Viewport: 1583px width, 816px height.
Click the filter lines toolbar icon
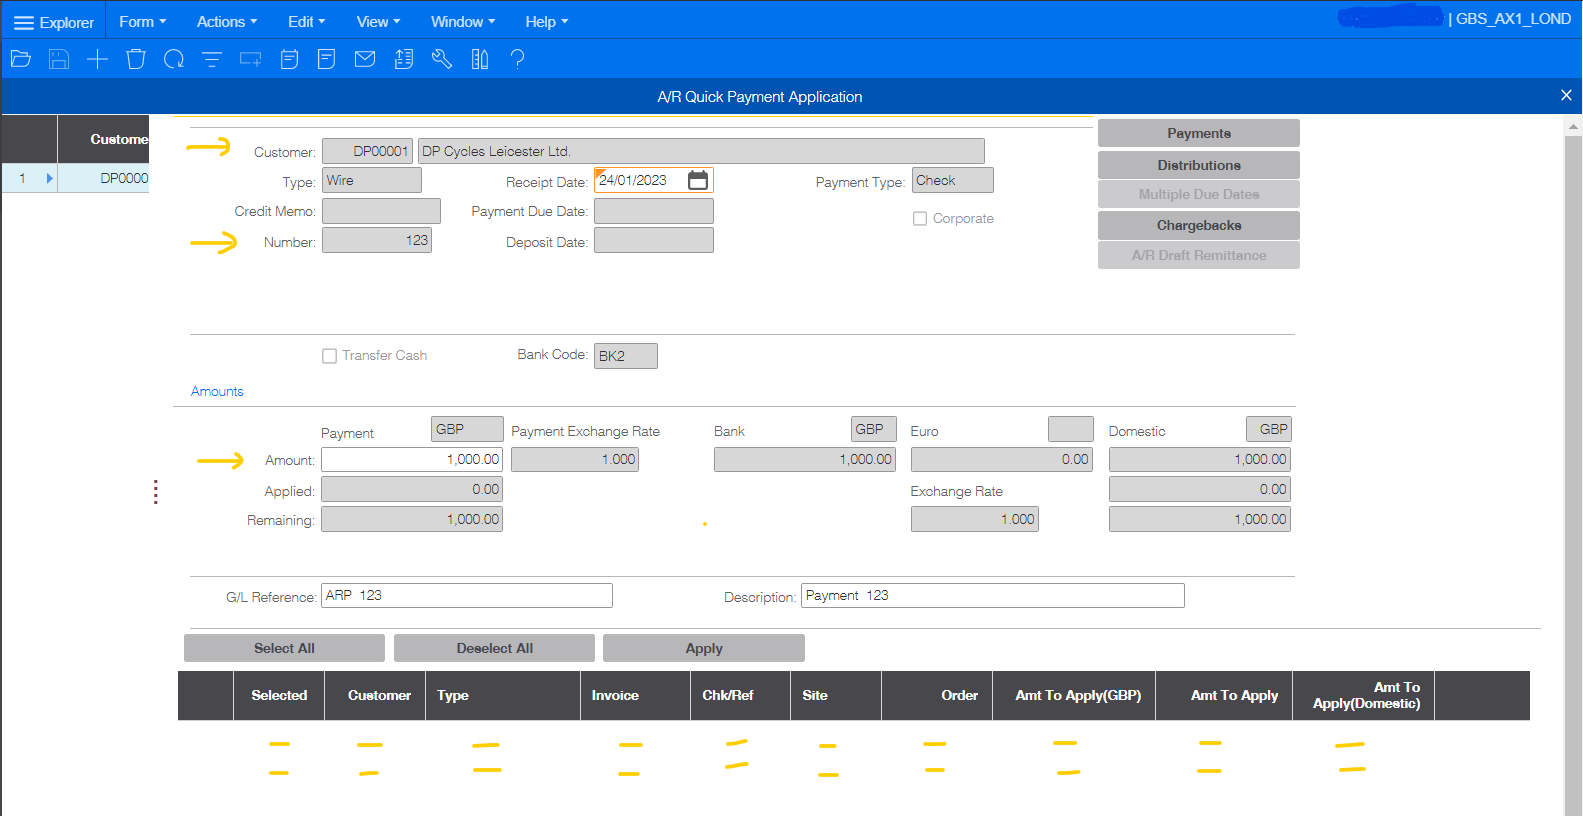[212, 60]
